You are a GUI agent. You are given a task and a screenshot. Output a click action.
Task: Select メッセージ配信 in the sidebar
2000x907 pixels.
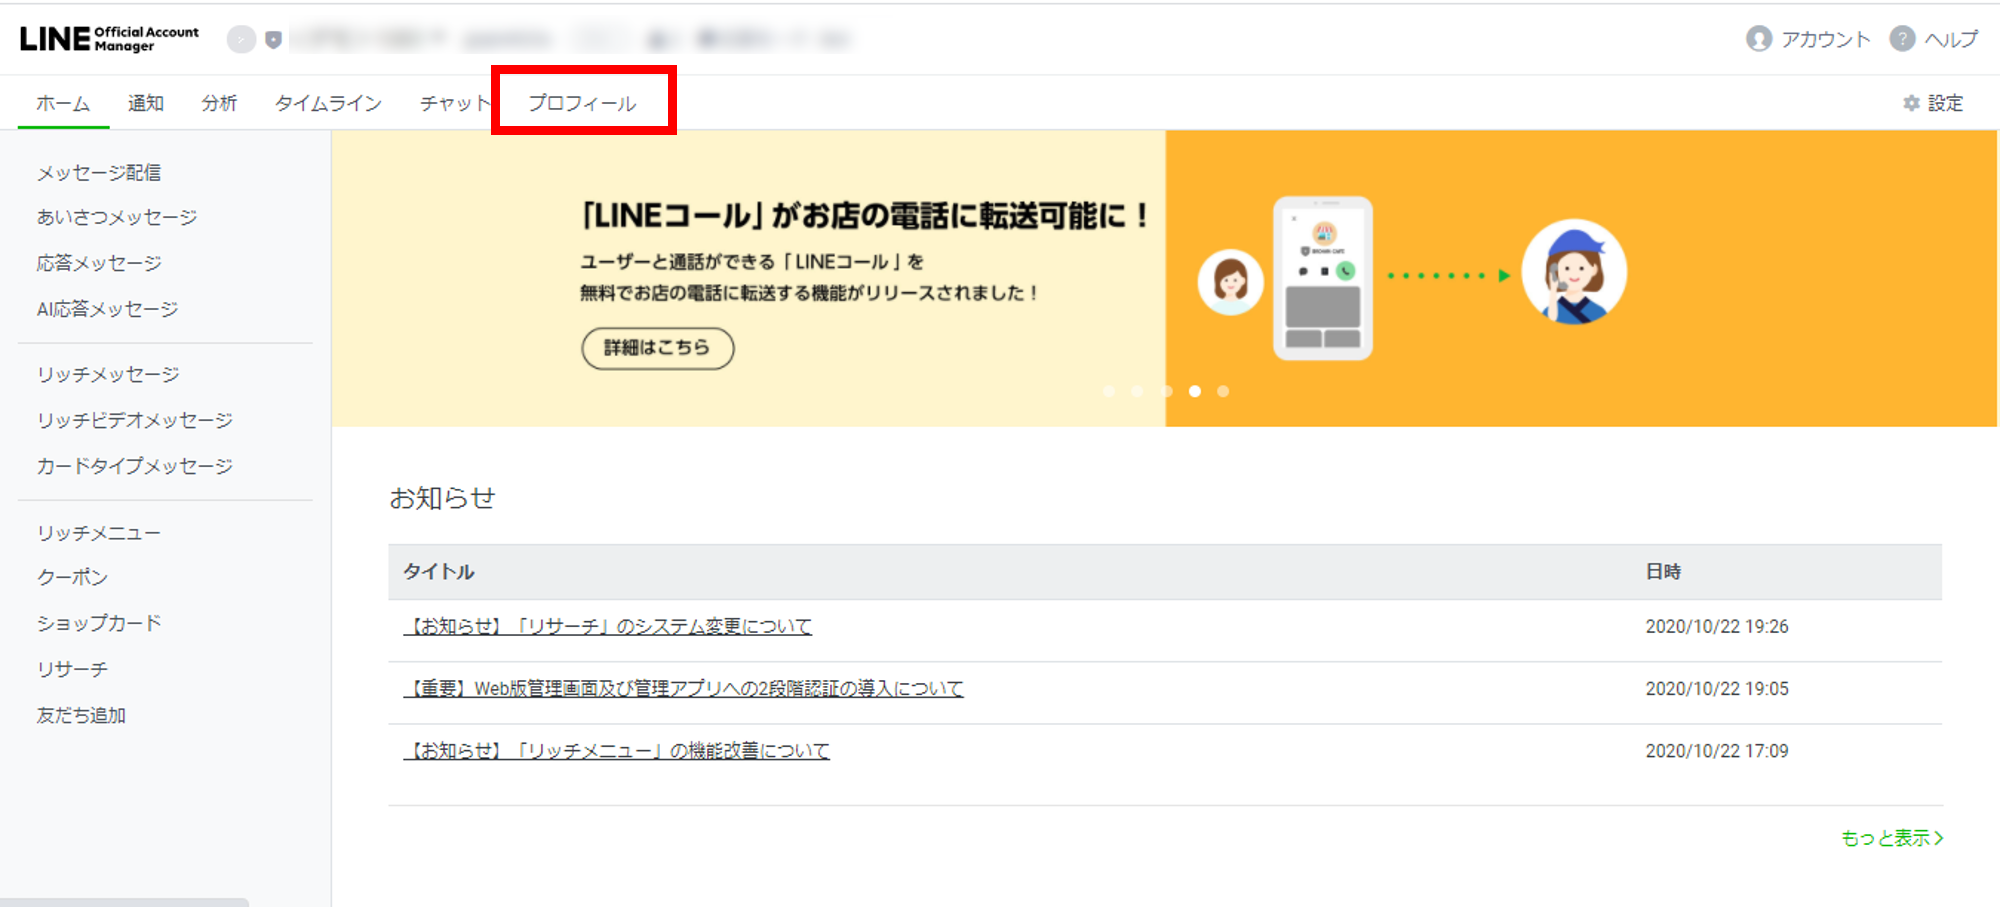pyautogui.click(x=99, y=172)
